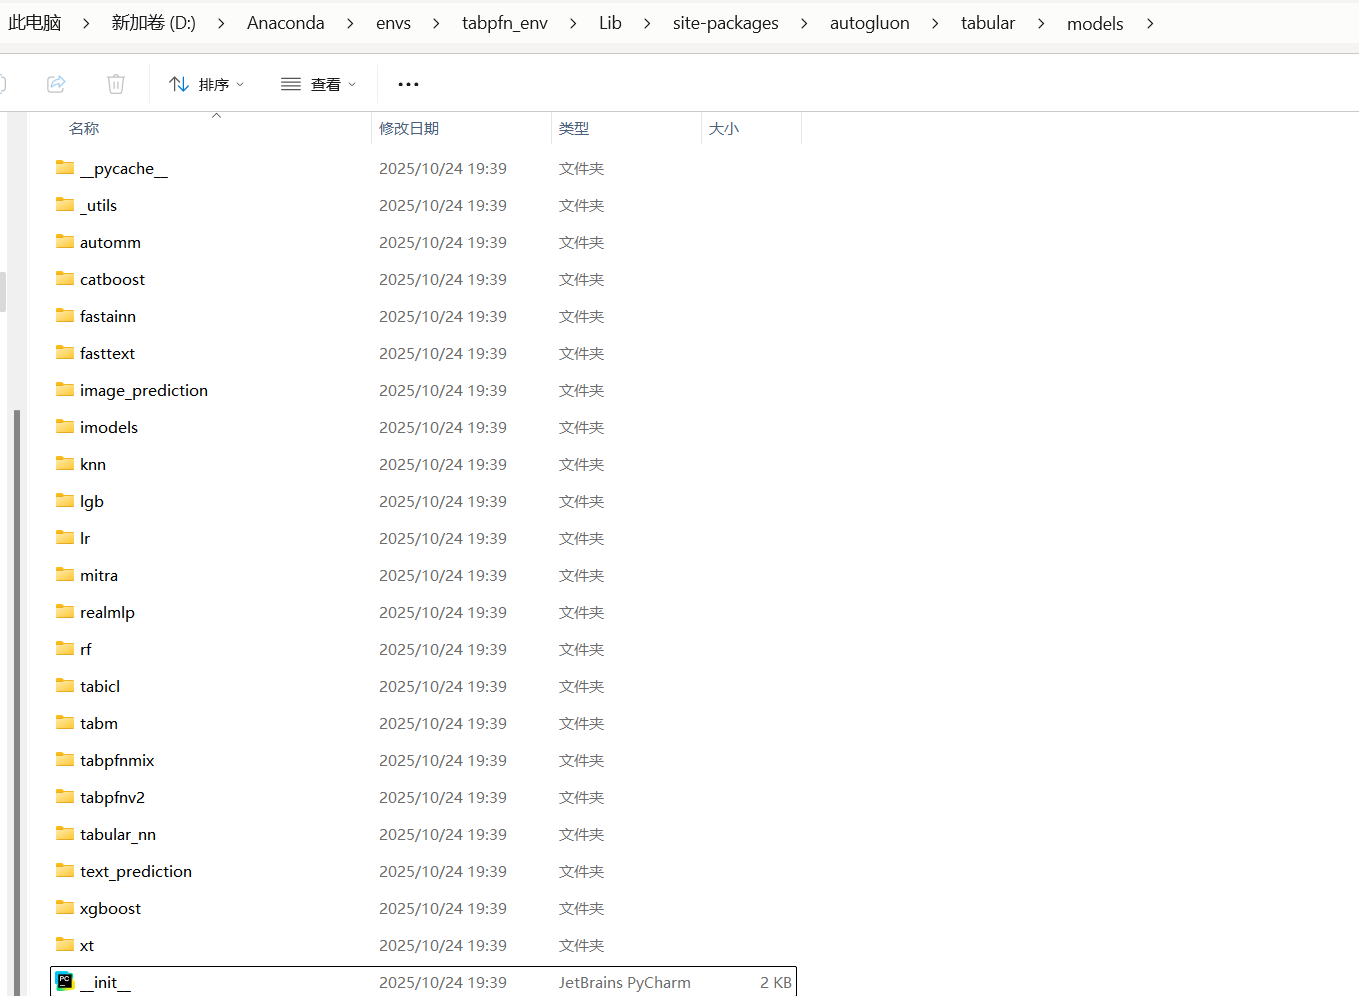Select the knn folder icon
The width and height of the screenshot is (1359, 996).
coord(65,463)
